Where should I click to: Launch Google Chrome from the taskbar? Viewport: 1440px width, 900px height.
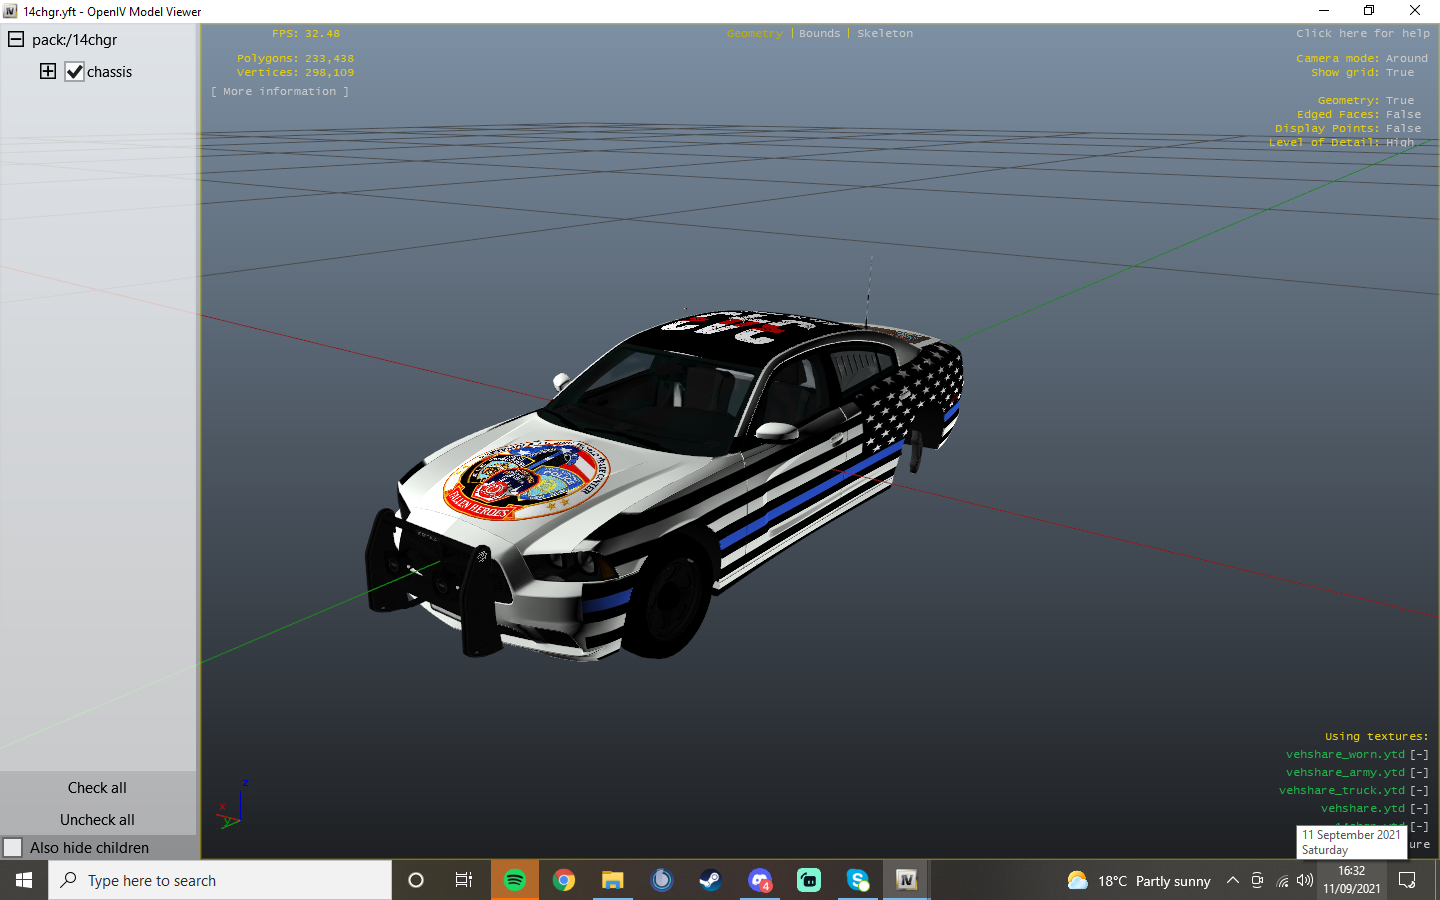point(564,880)
